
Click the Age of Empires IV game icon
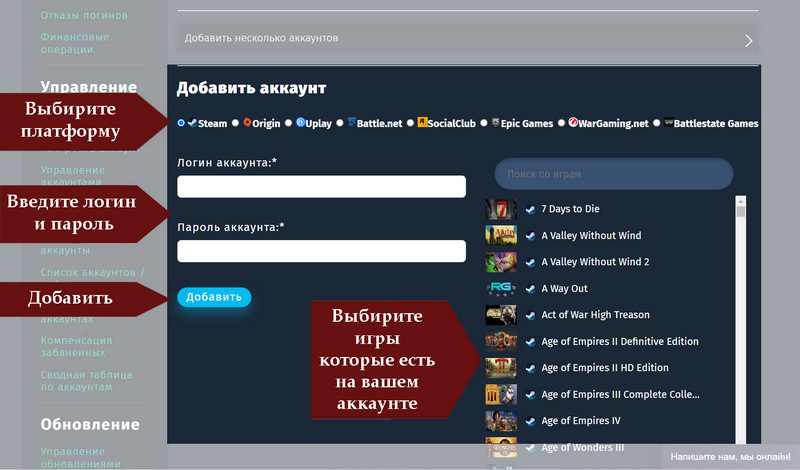[x=501, y=421]
